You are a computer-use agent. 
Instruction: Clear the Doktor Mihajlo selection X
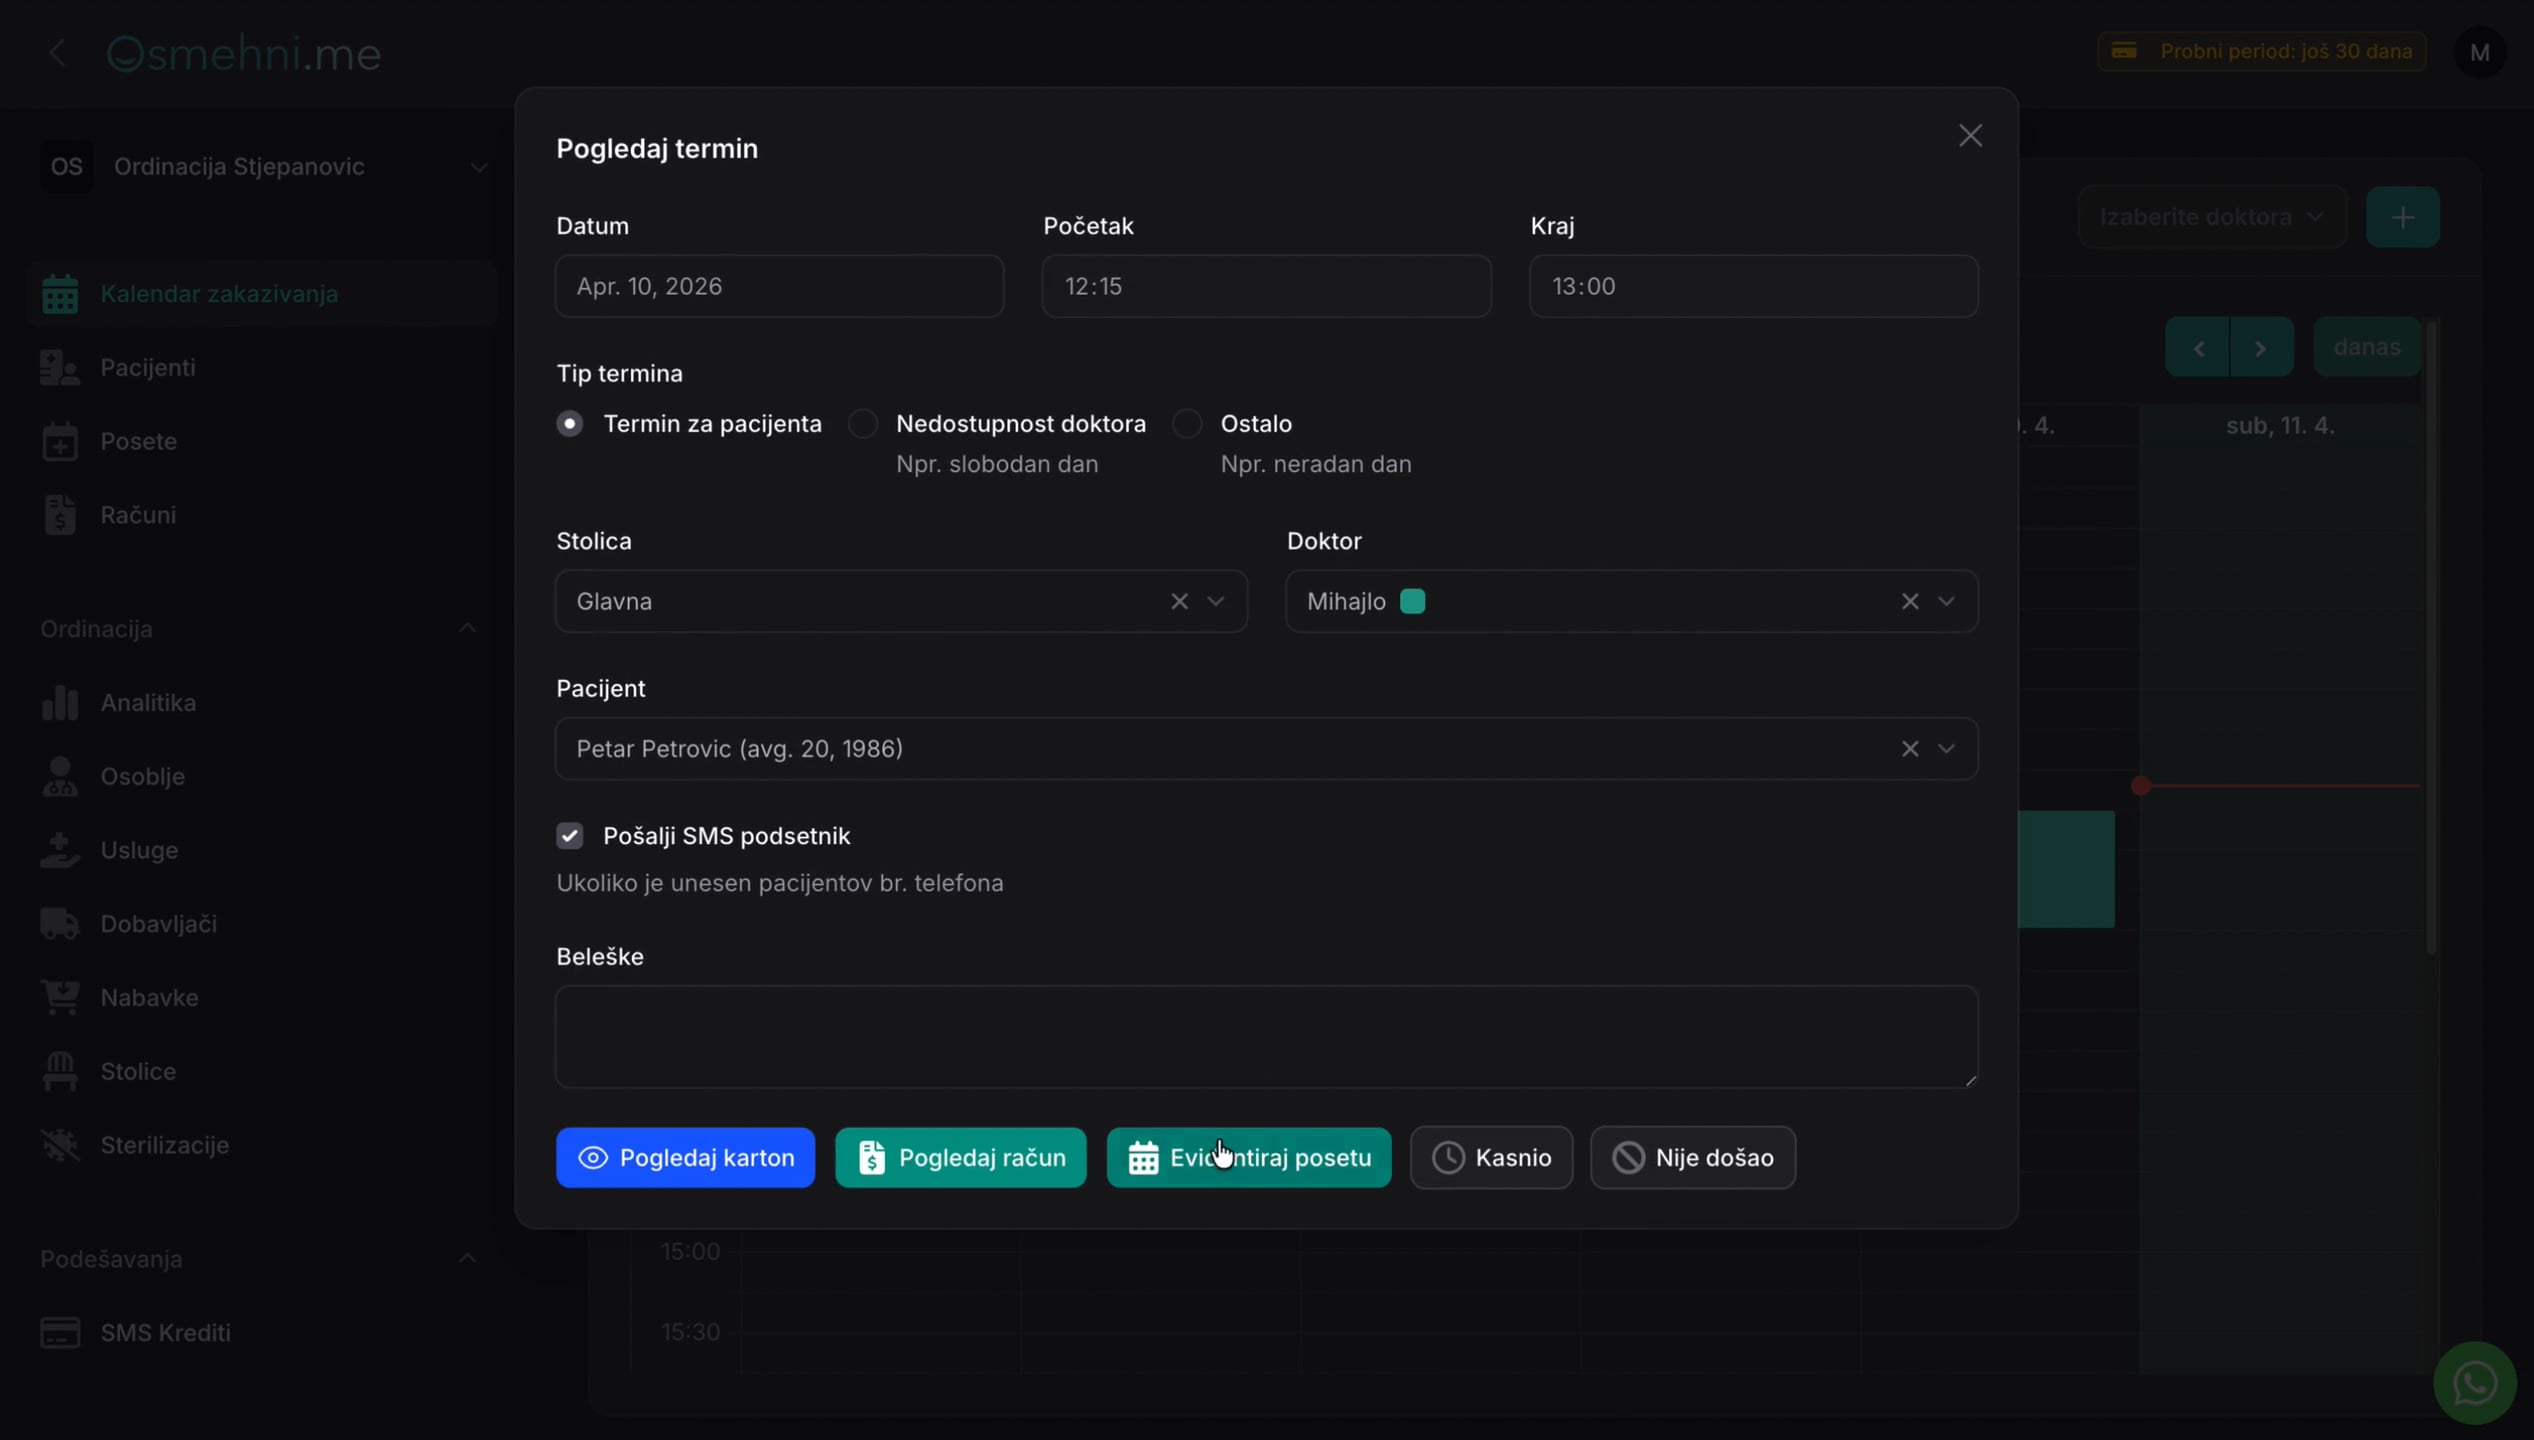1909,601
